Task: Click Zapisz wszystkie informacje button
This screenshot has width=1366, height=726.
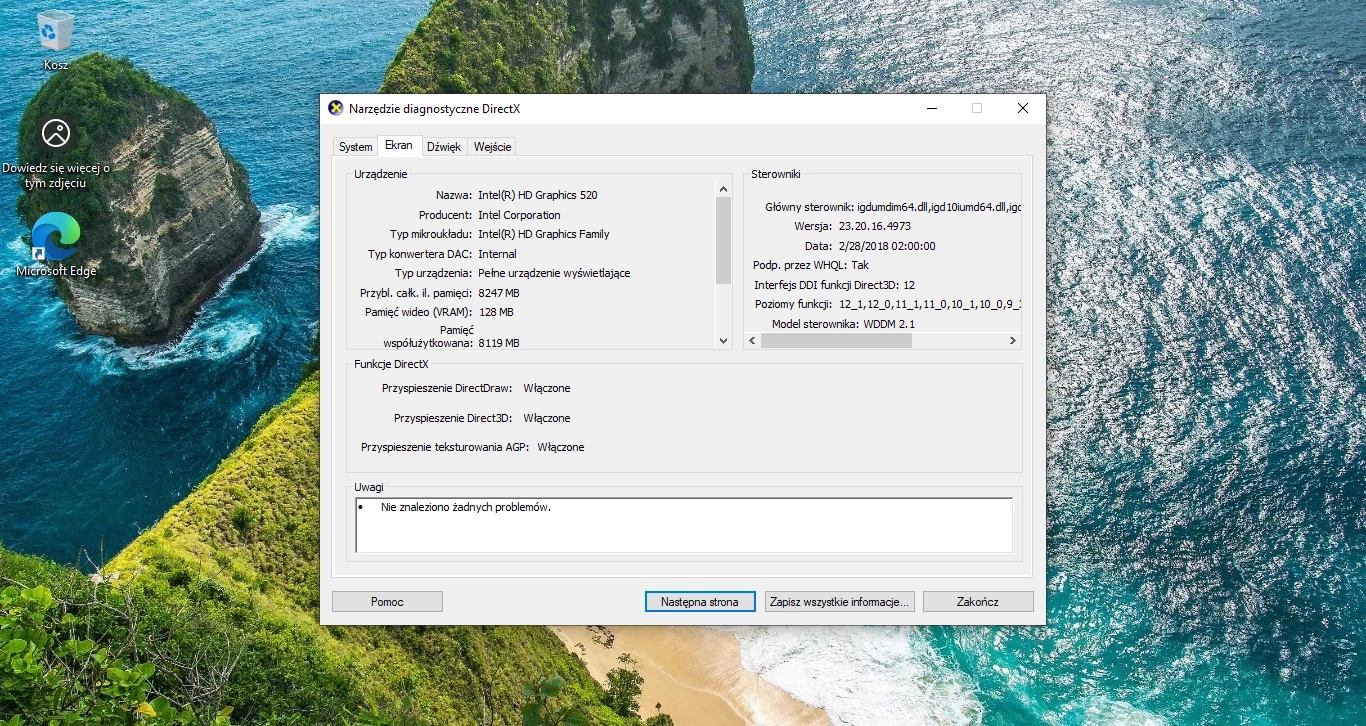Action: [840, 602]
